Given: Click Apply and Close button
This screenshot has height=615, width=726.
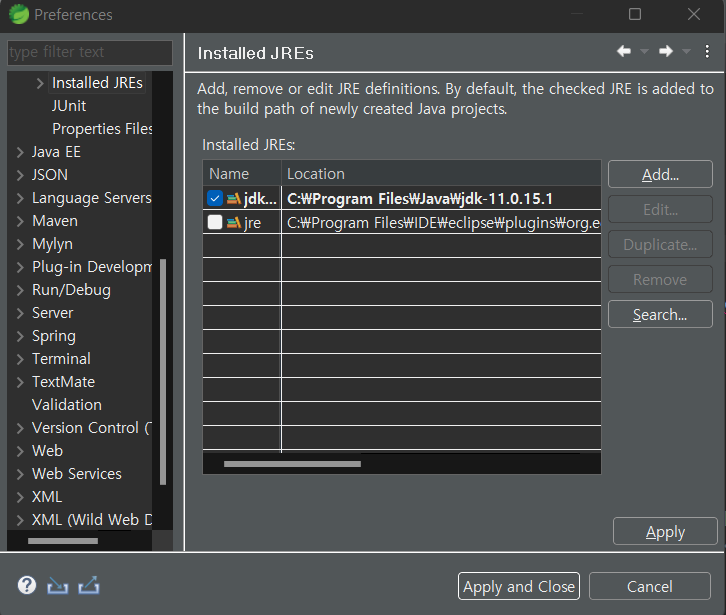Looking at the screenshot, I should [519, 586].
